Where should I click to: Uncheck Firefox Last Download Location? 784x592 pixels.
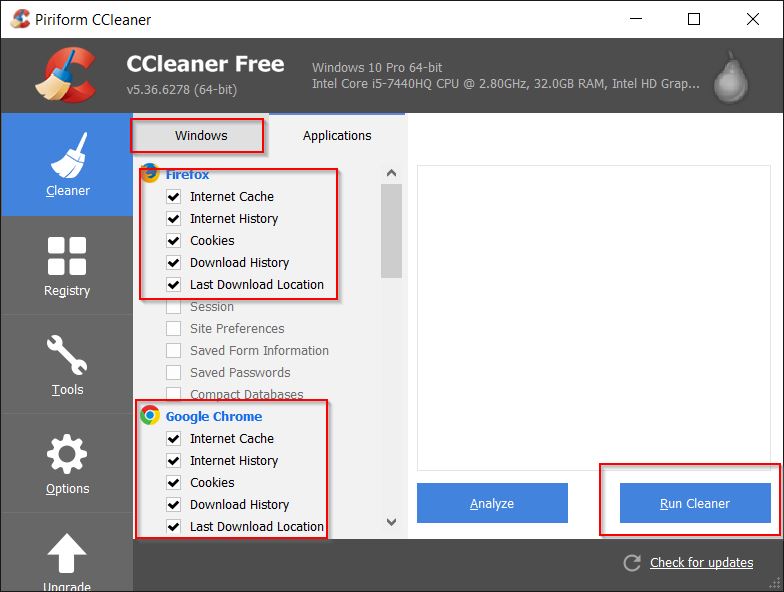click(x=174, y=284)
